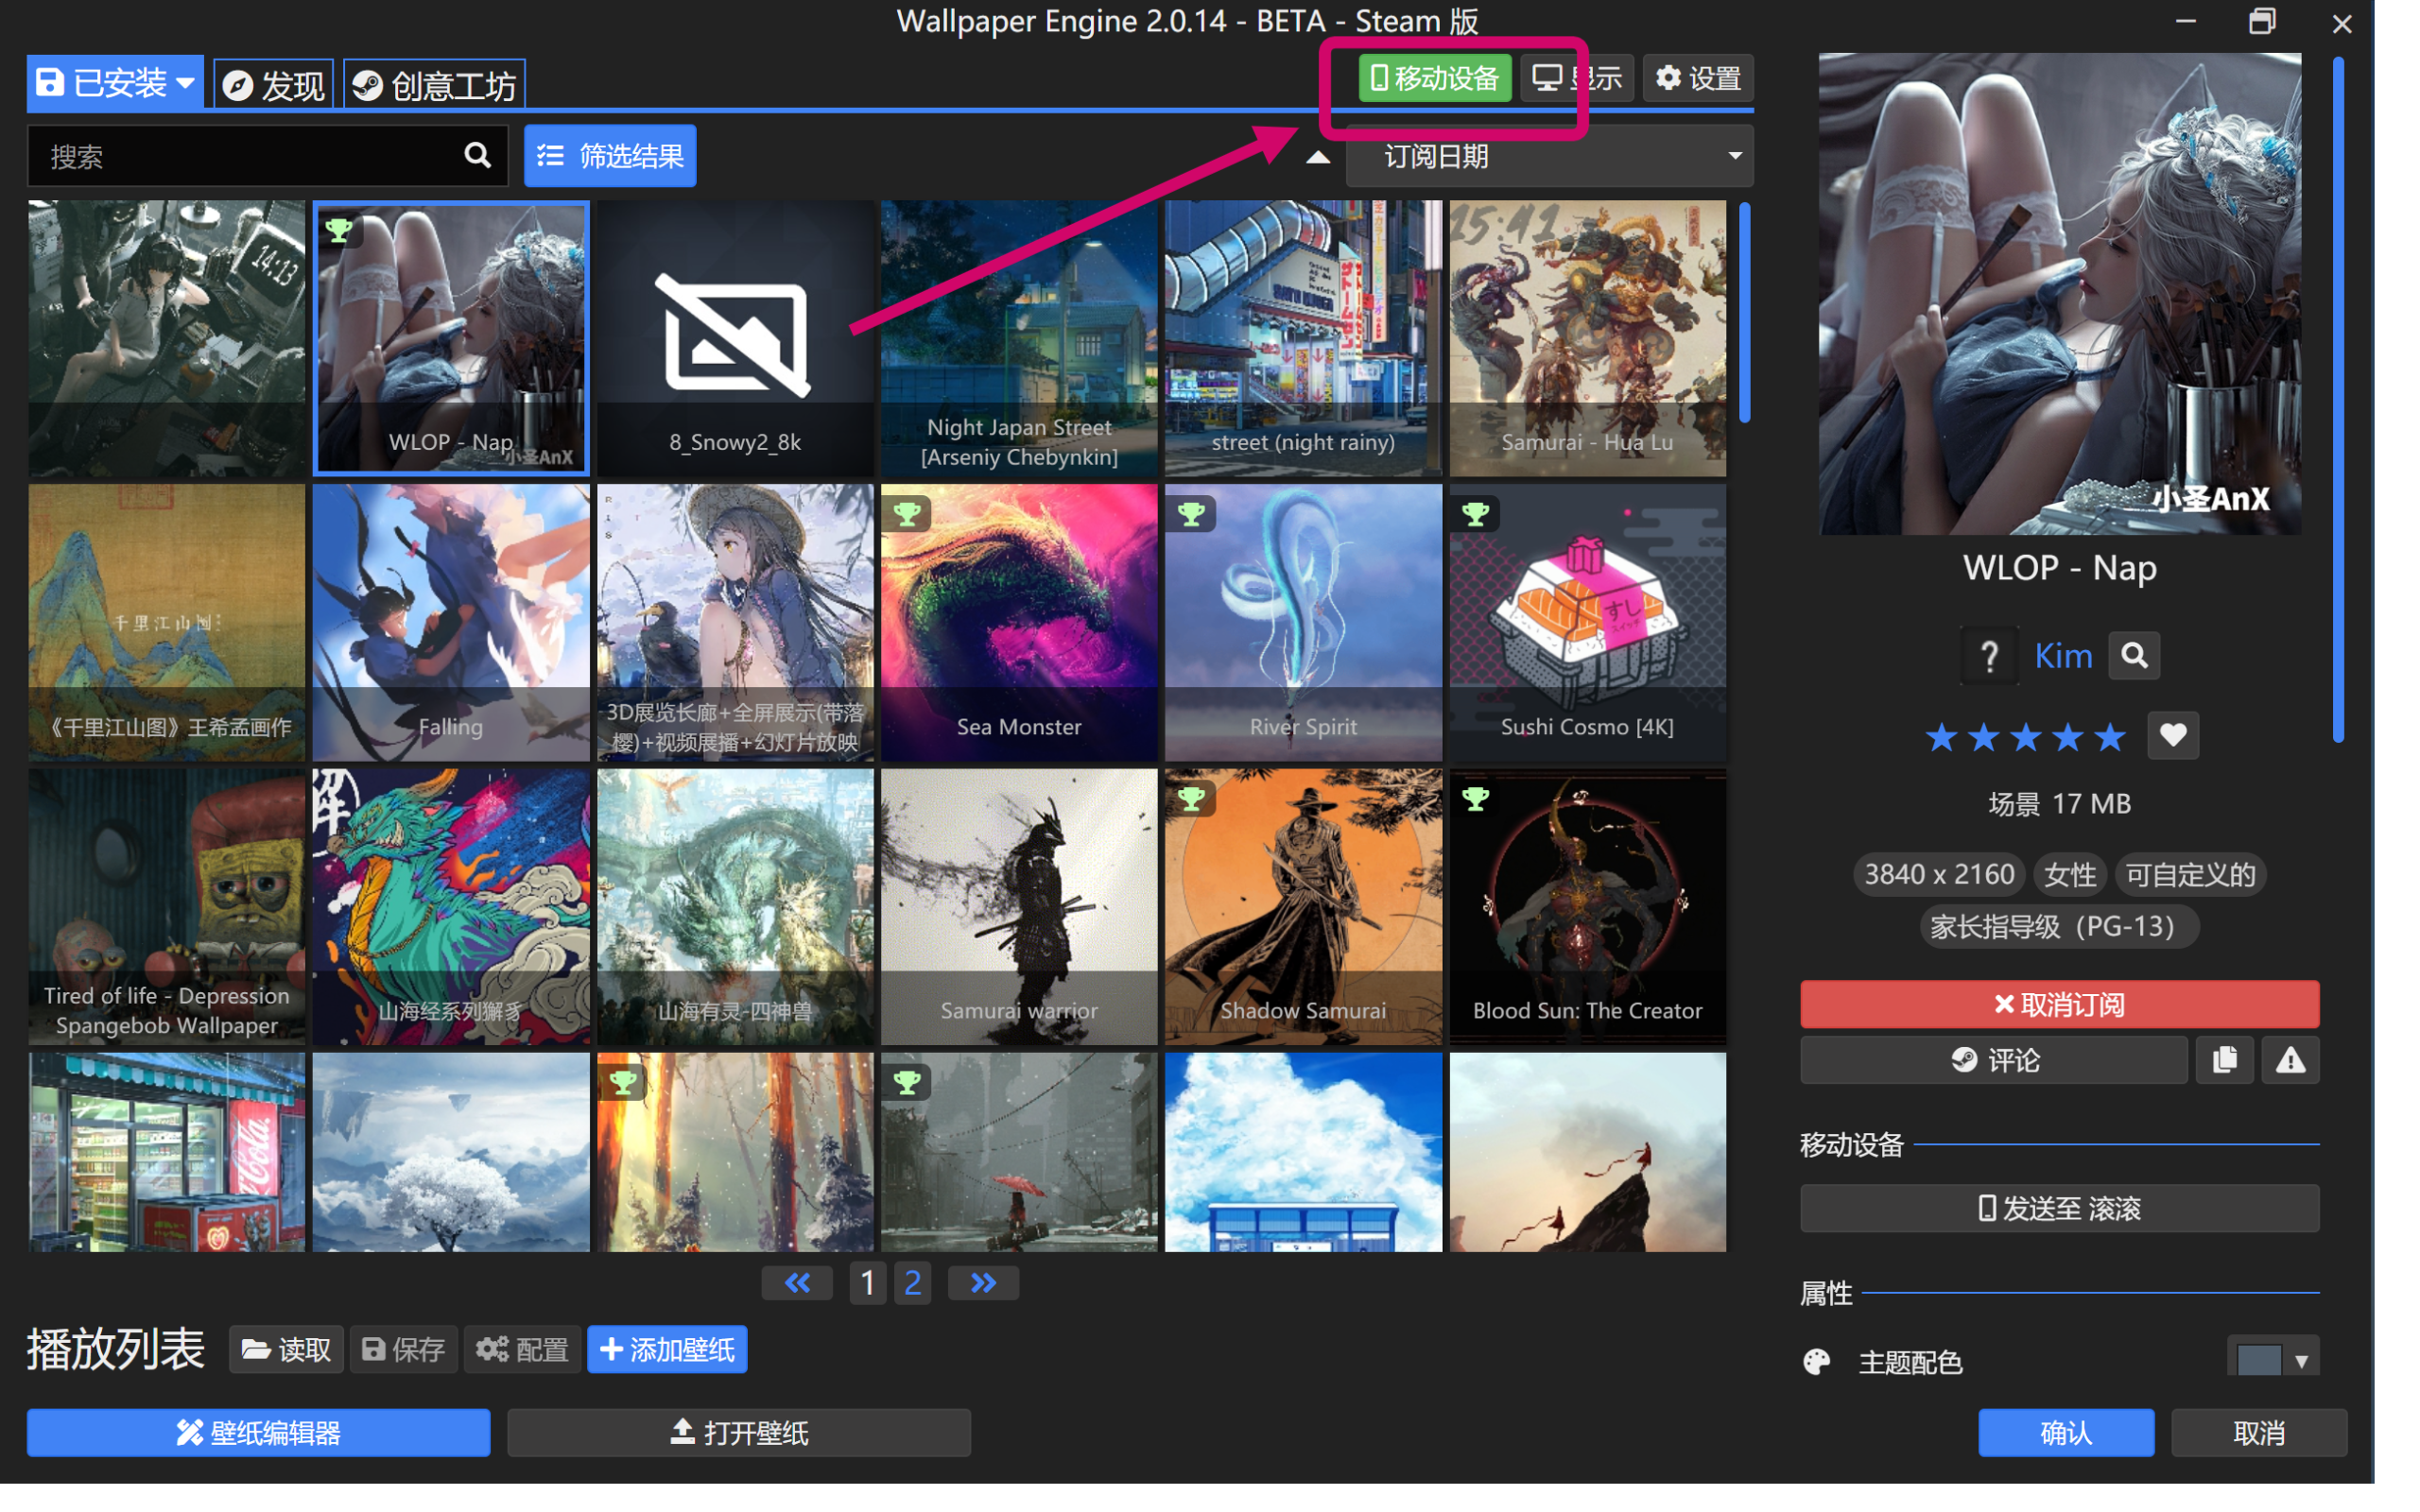The image size is (2420, 1512).
Task: Expand the 订阅日期 sort dropdown
Action: click(x=1549, y=156)
